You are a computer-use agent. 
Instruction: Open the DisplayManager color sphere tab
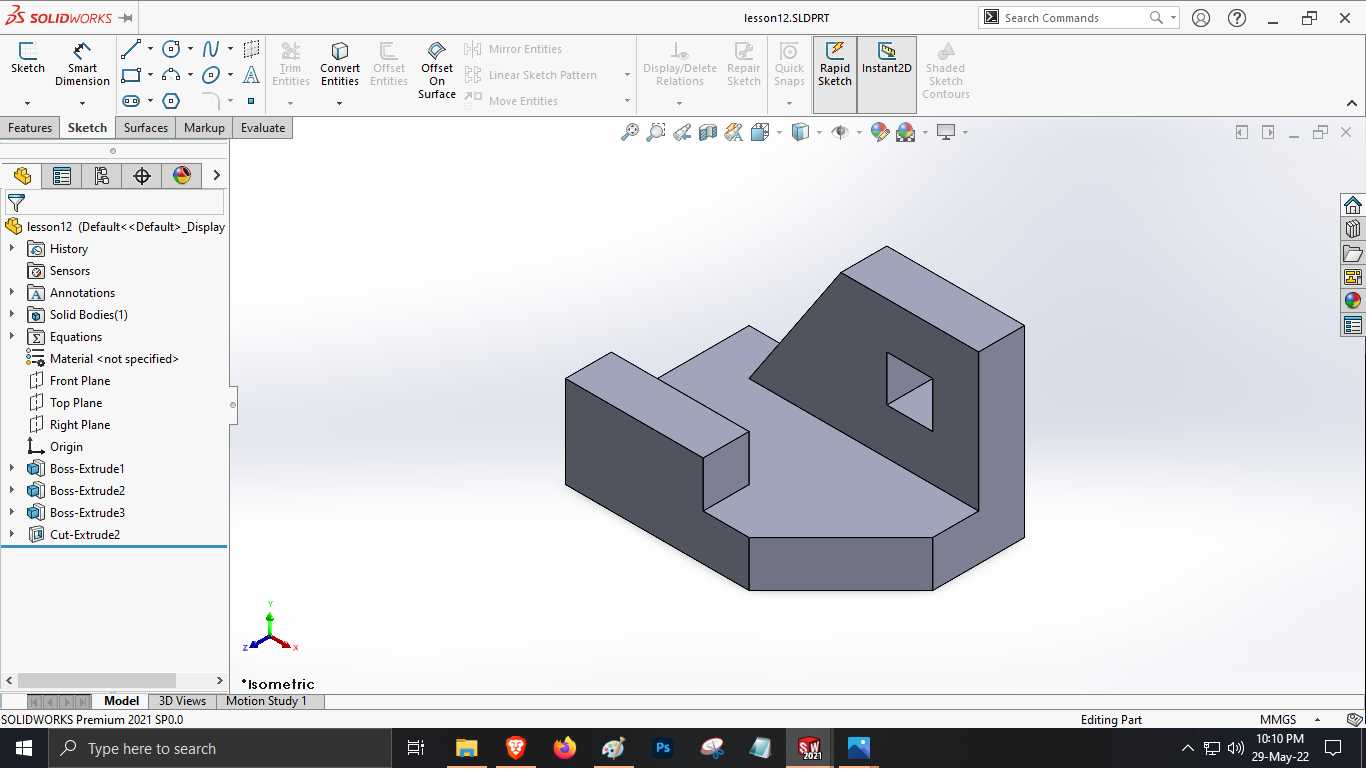[x=182, y=176]
